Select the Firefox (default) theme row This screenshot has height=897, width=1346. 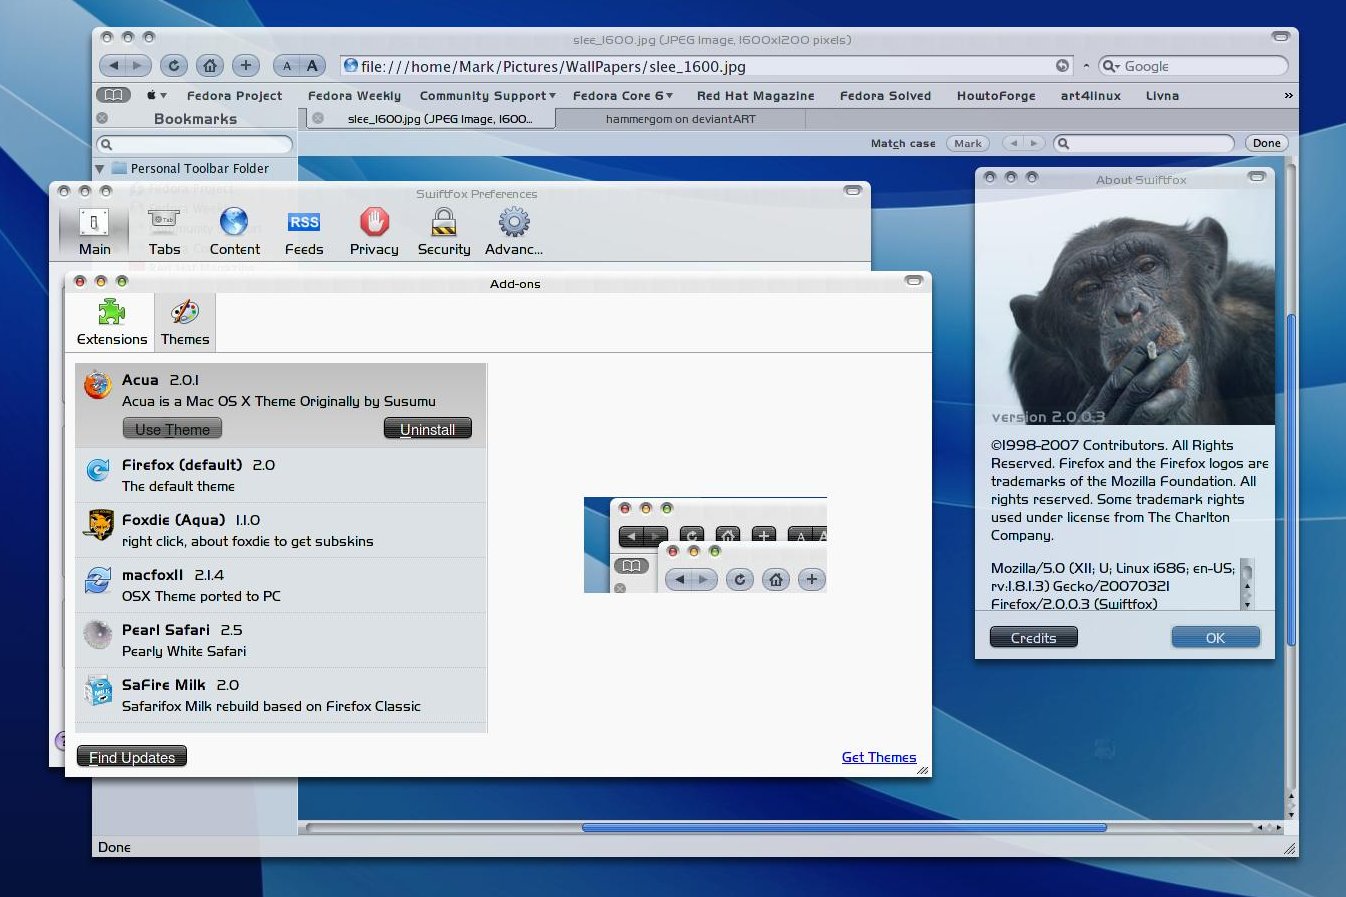point(281,475)
